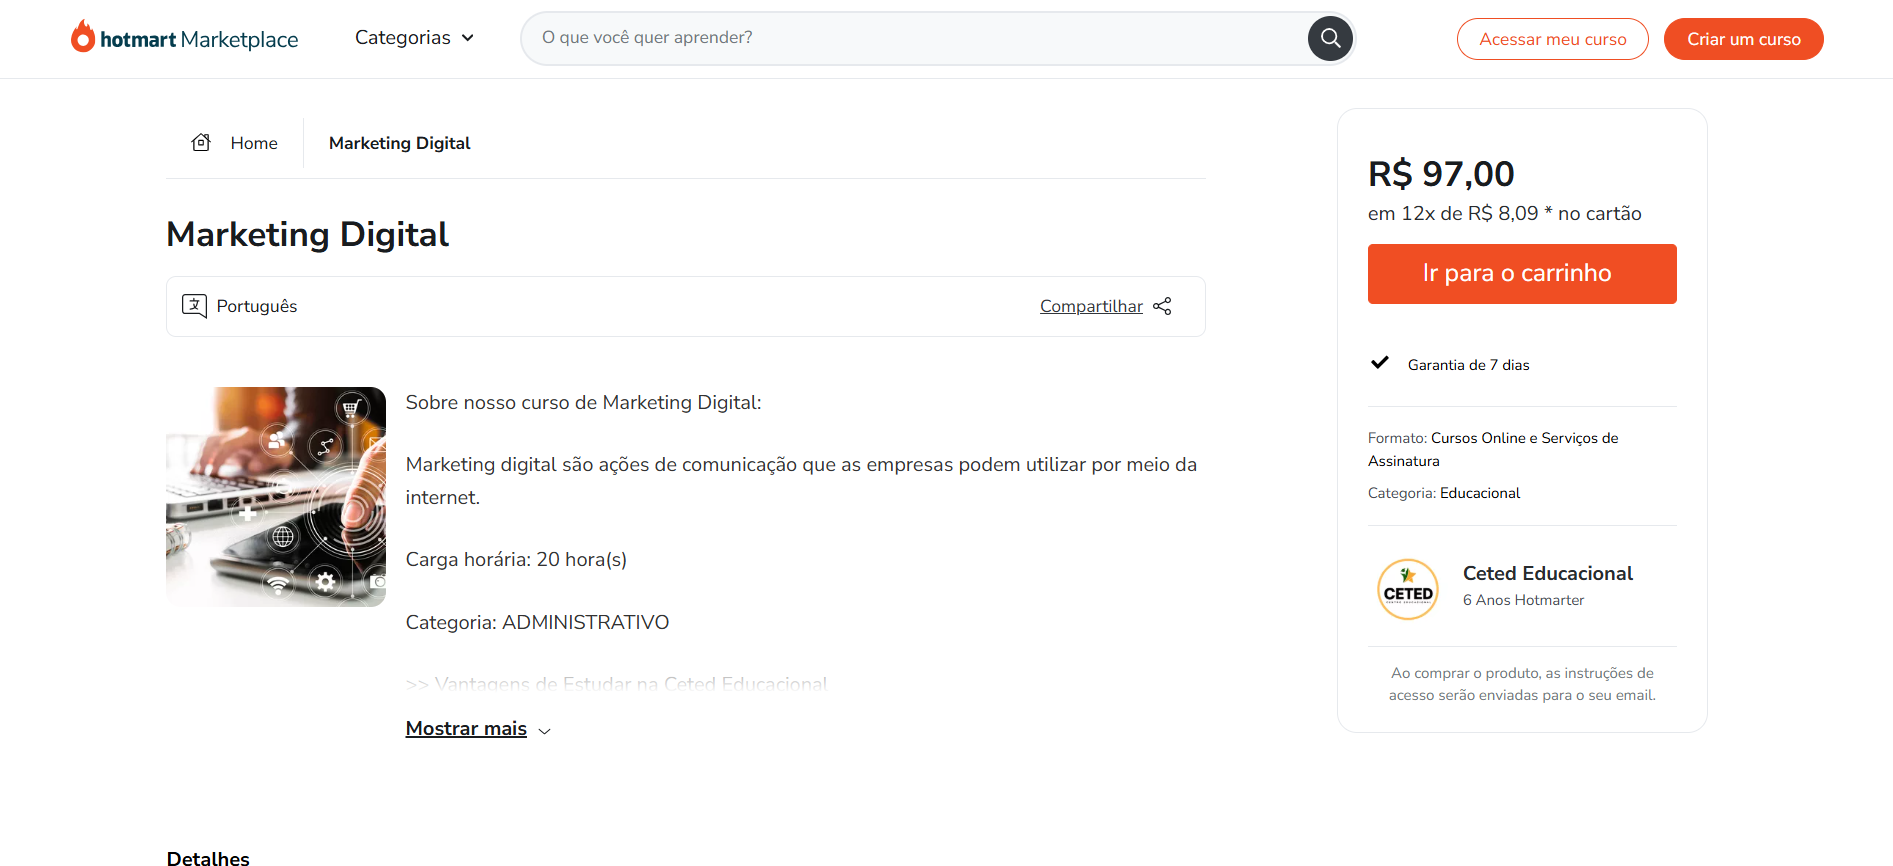Select the Marketing Digital breadcrumb item
This screenshot has width=1893, height=866.
coord(399,143)
